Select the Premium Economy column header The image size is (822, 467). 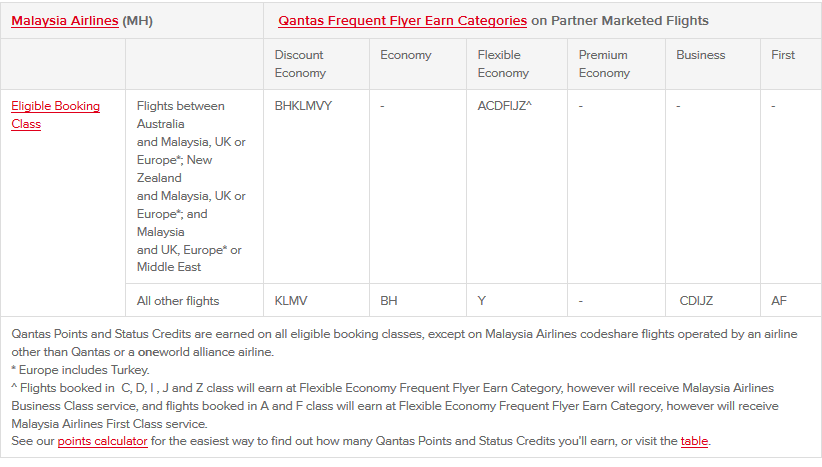click(x=604, y=64)
